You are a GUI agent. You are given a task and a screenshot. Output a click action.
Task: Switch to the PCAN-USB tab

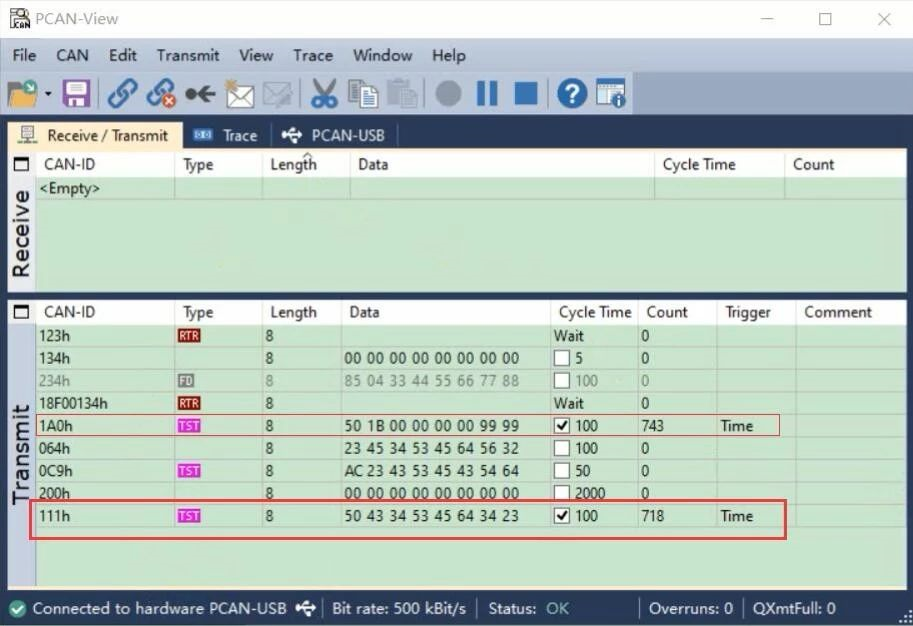334,136
